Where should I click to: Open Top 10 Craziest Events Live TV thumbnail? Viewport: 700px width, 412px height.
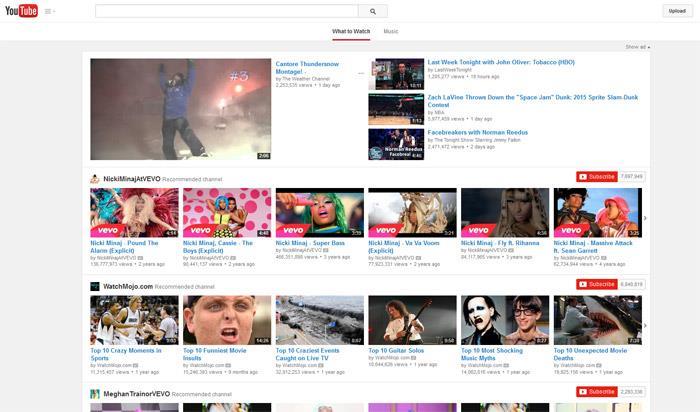pos(320,320)
